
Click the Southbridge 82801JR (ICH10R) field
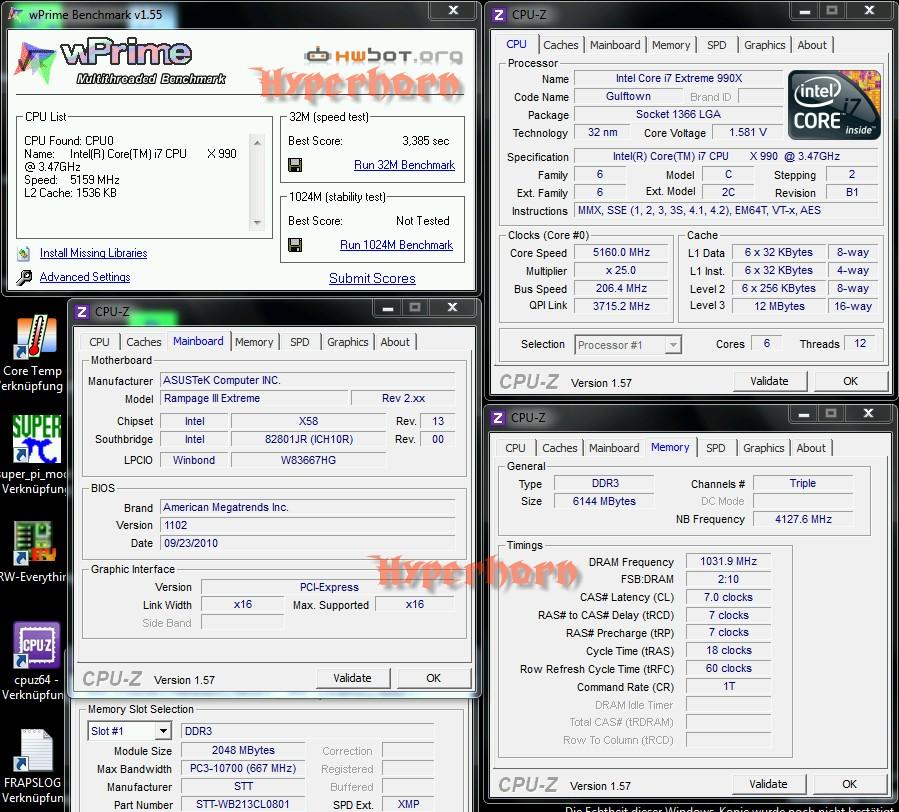(x=308, y=439)
